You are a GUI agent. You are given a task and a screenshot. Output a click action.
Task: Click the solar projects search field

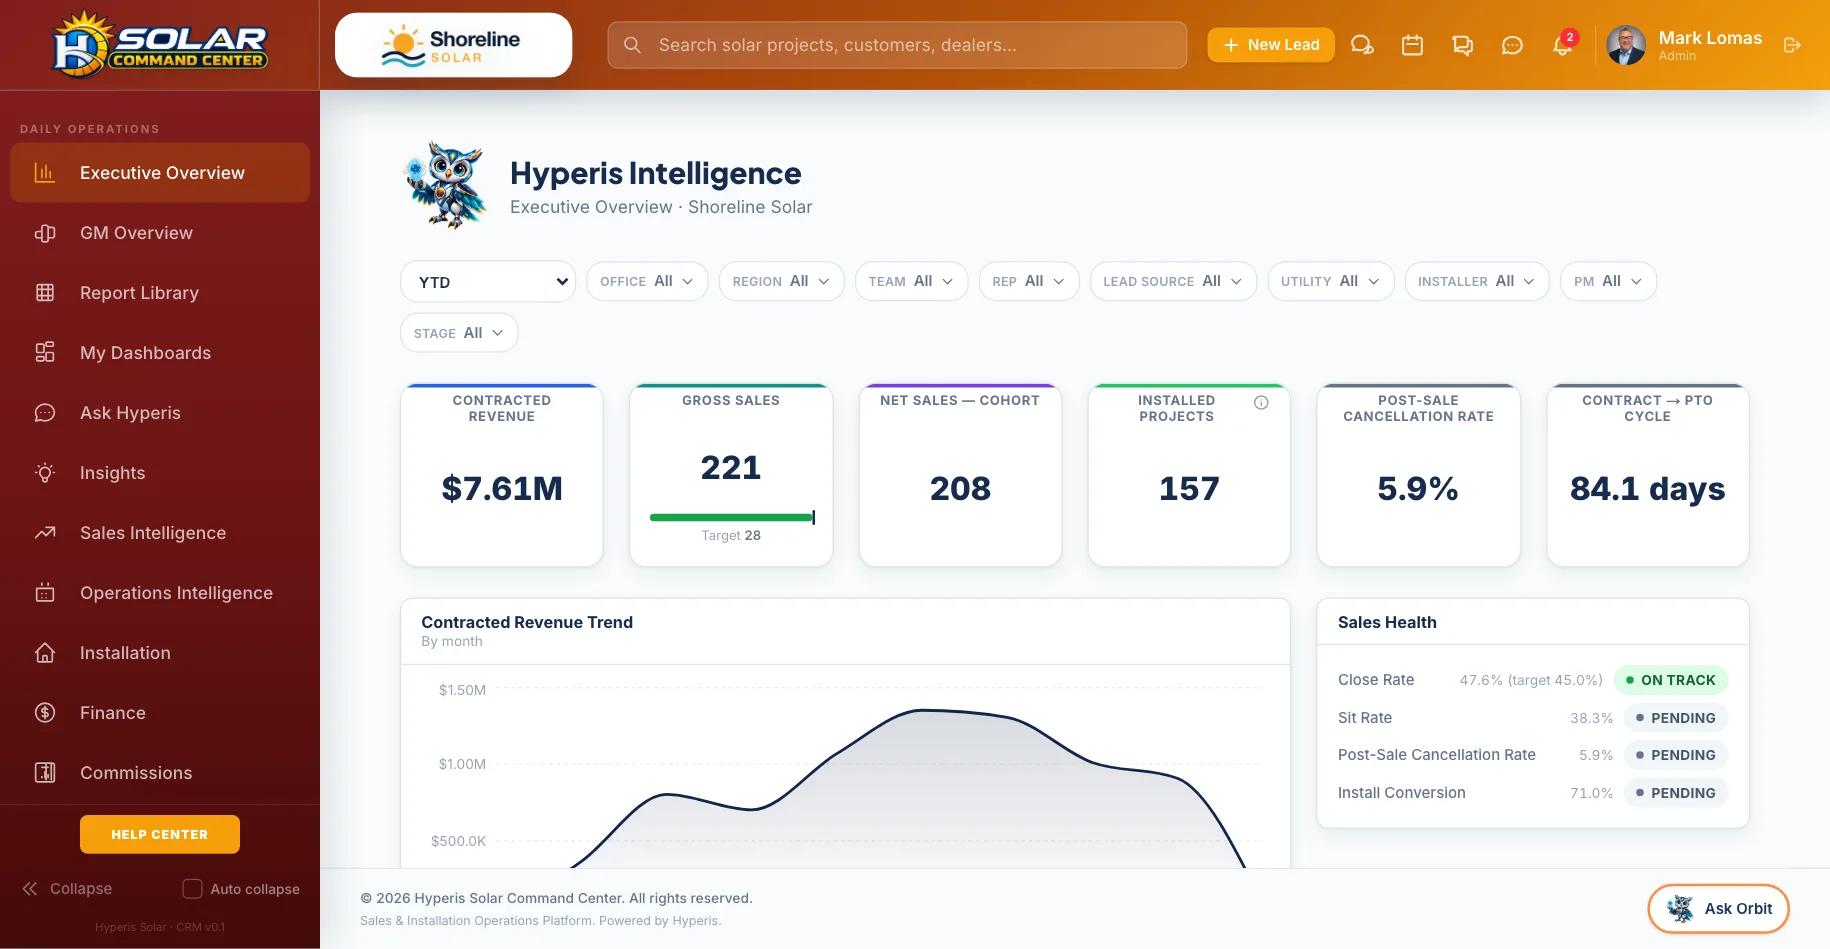coord(897,45)
